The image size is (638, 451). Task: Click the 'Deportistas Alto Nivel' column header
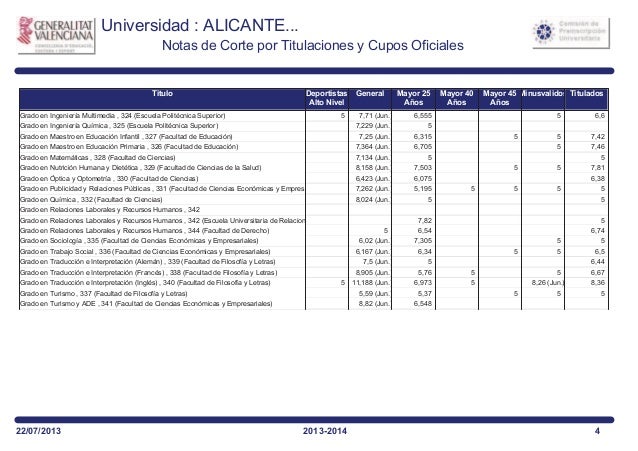tap(327, 98)
